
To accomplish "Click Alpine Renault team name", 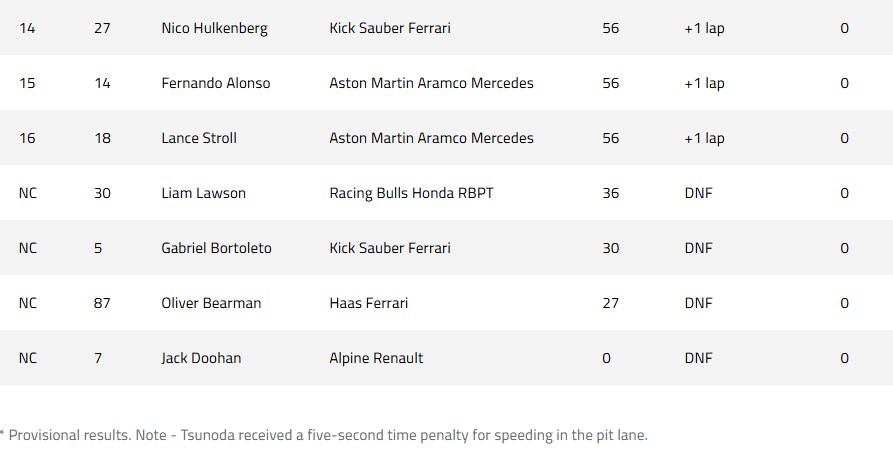I will (x=376, y=358).
